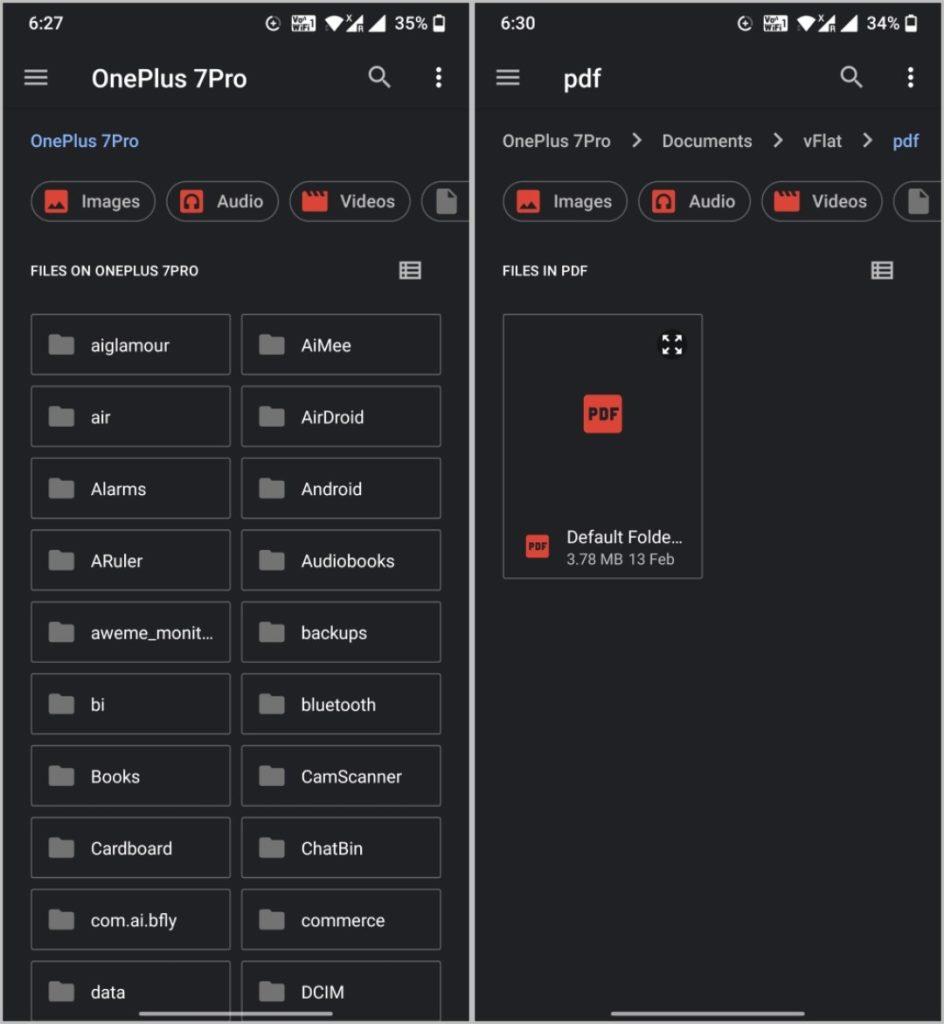Viewport: 944px width, 1024px height.
Task: Open Alarms folder
Action: pyautogui.click(x=131, y=488)
